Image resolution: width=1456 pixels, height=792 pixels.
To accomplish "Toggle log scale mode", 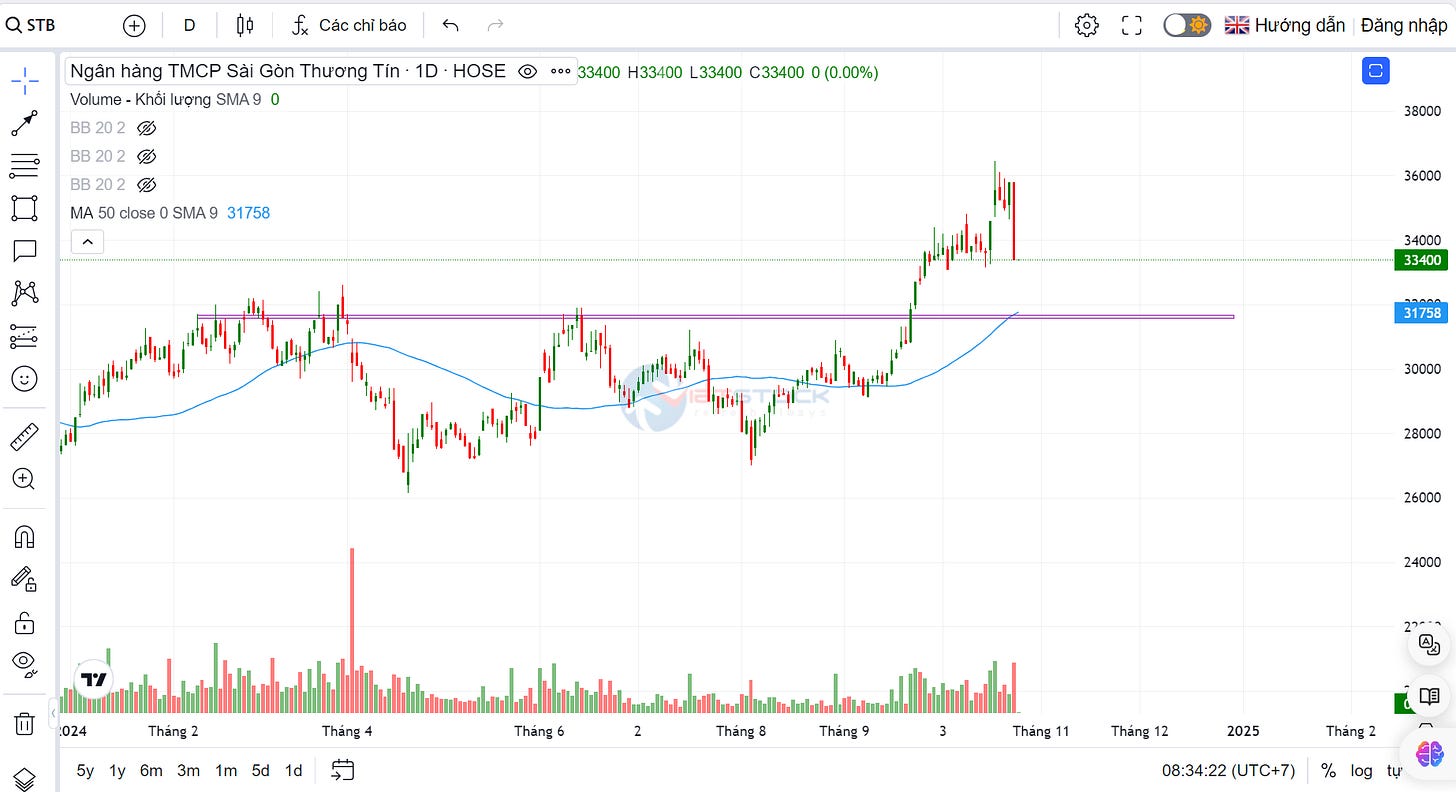I will tap(1361, 770).
